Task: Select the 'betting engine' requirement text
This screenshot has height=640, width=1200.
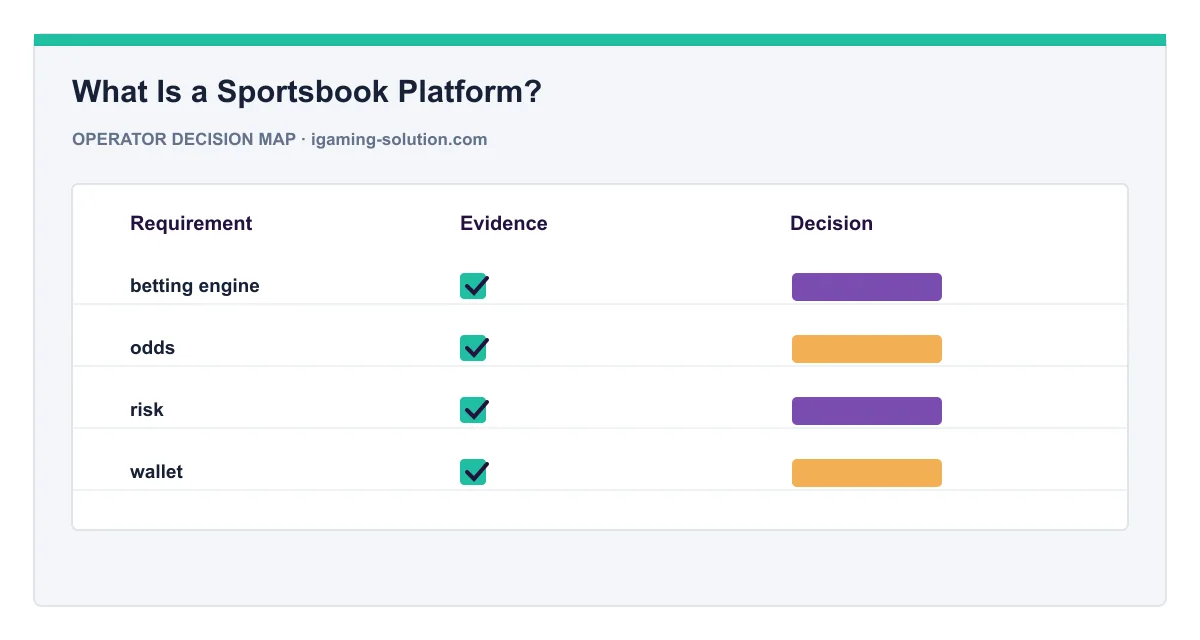Action: (x=195, y=286)
